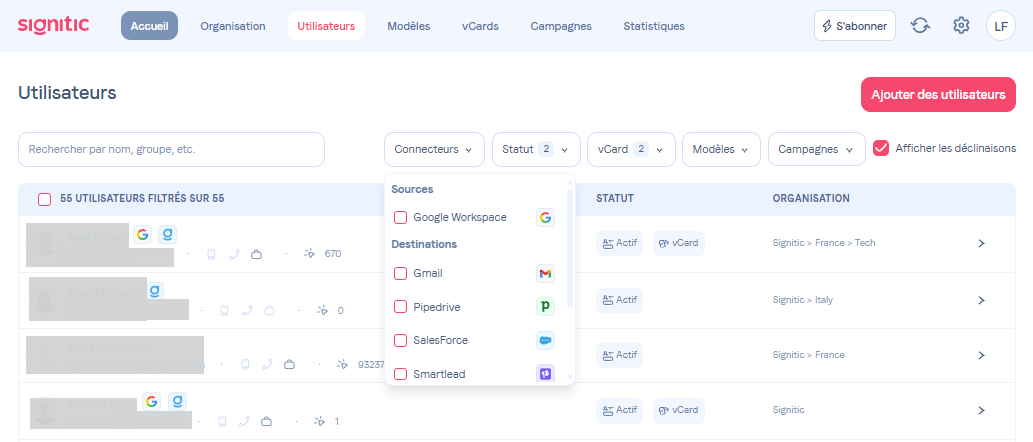
Task: Click the click-count icon next to 670
Action: 310,254
